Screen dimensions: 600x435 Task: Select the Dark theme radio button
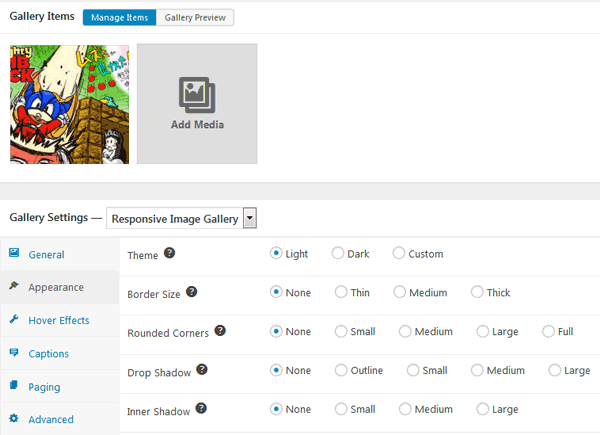coord(338,254)
